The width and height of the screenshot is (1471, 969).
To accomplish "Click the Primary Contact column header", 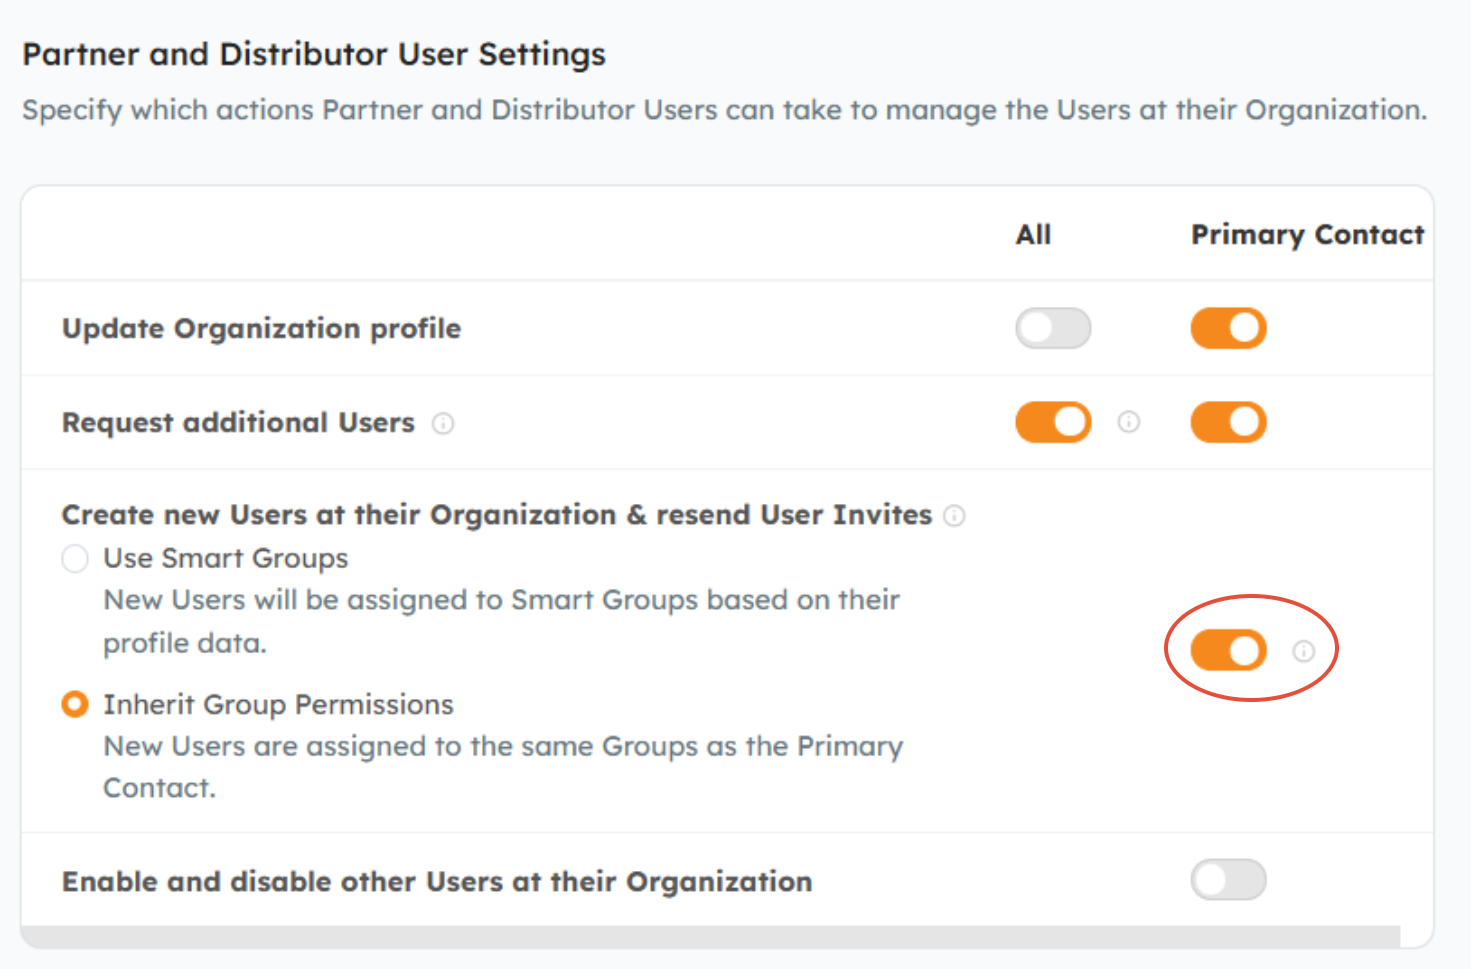I will [x=1307, y=235].
